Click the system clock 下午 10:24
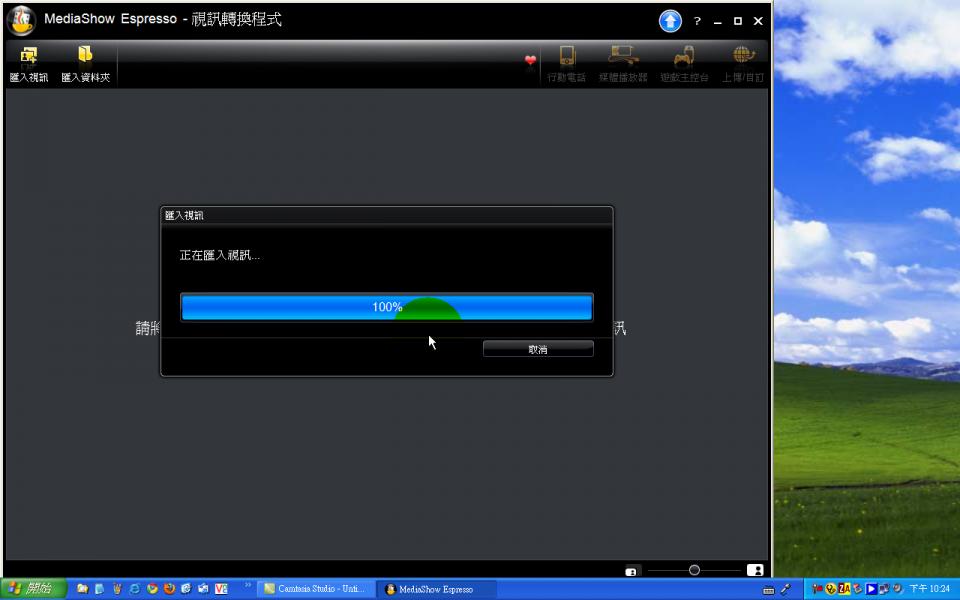Screen dimensions: 960x600 pyautogui.click(x=929, y=589)
